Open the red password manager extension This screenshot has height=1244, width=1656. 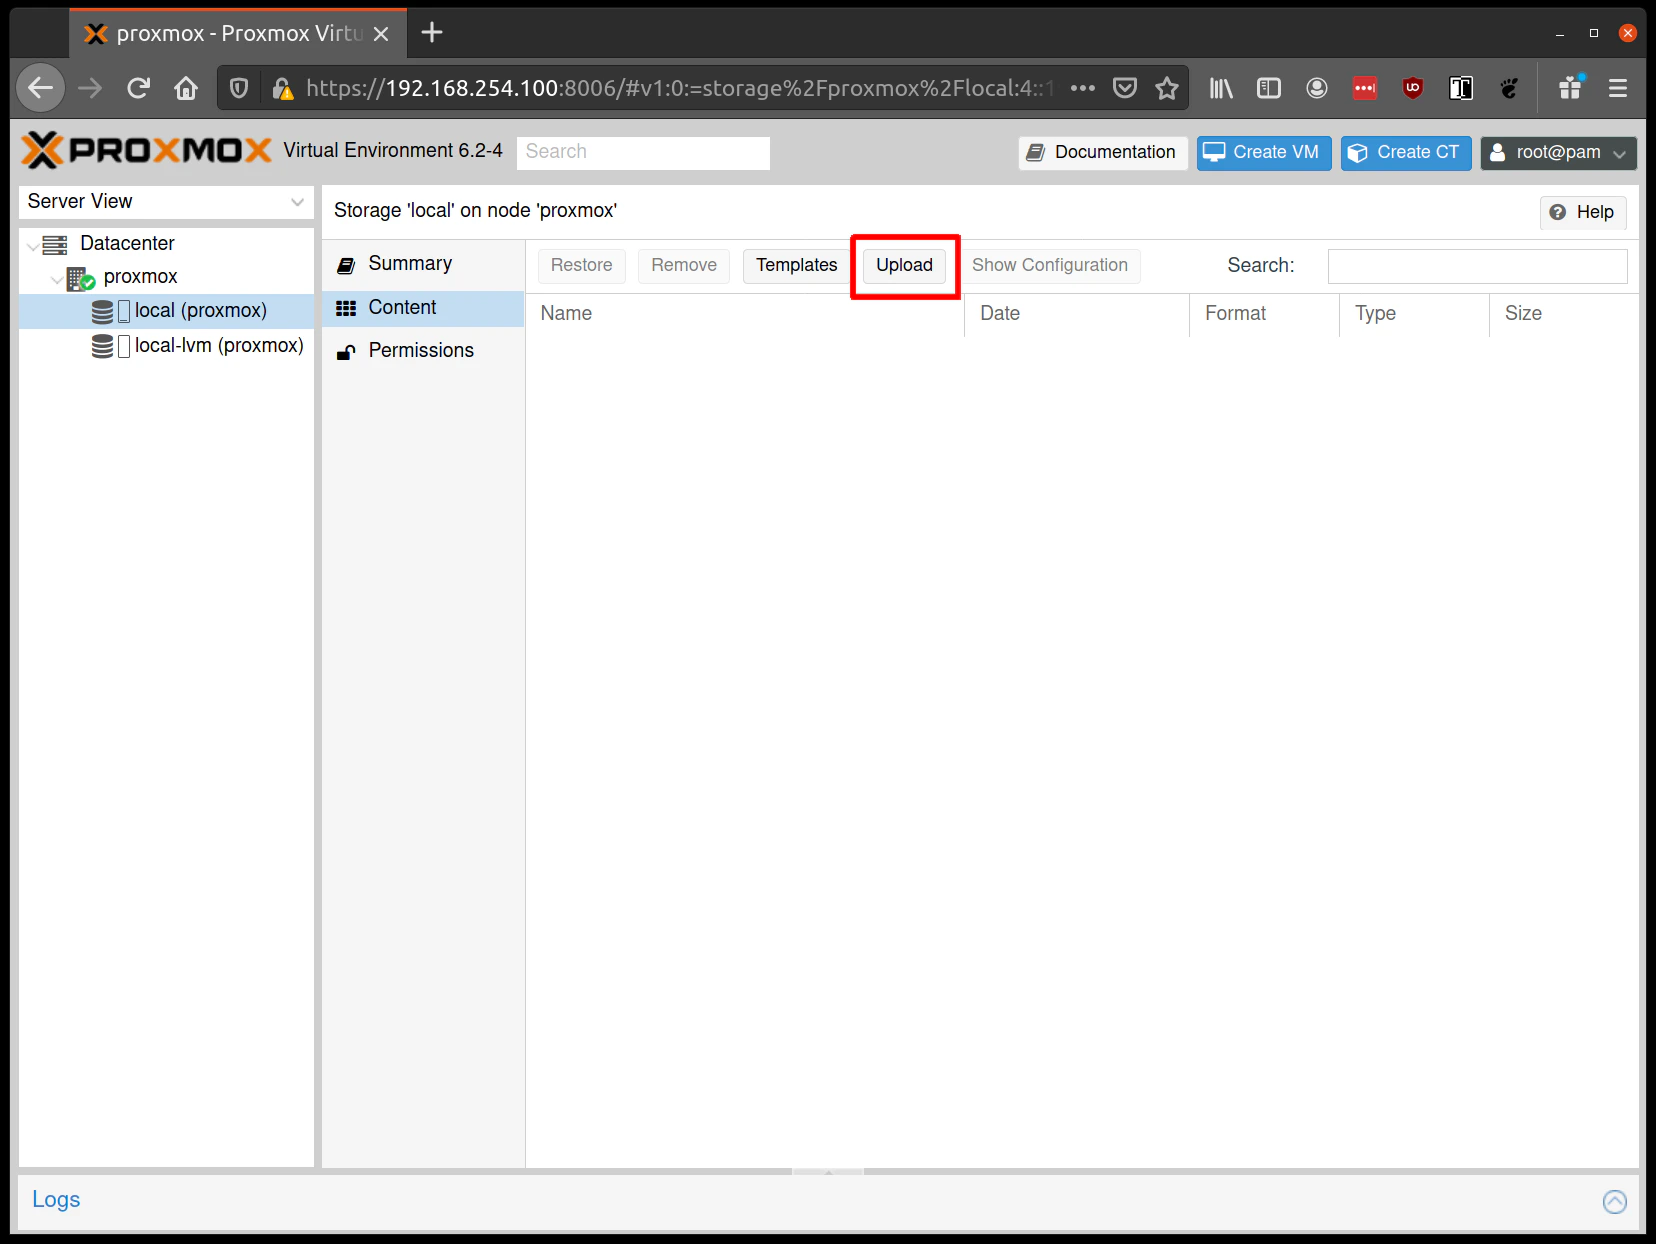(1365, 88)
